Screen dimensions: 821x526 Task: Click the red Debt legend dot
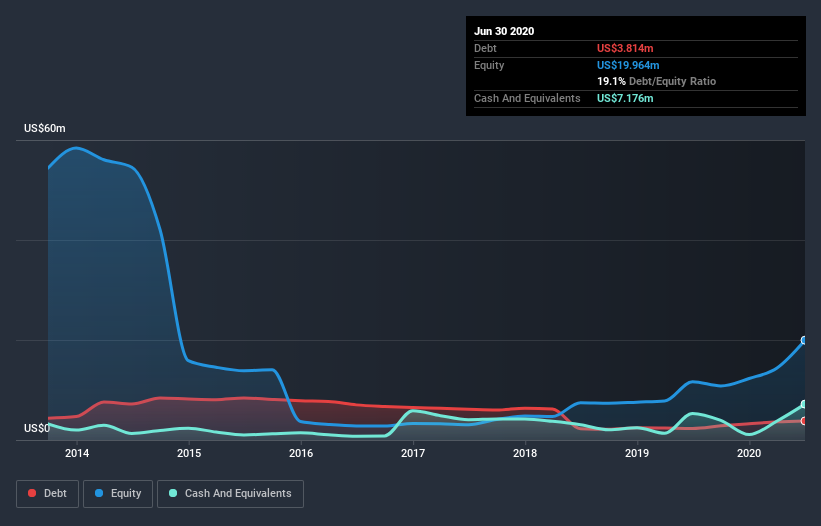pos(32,493)
